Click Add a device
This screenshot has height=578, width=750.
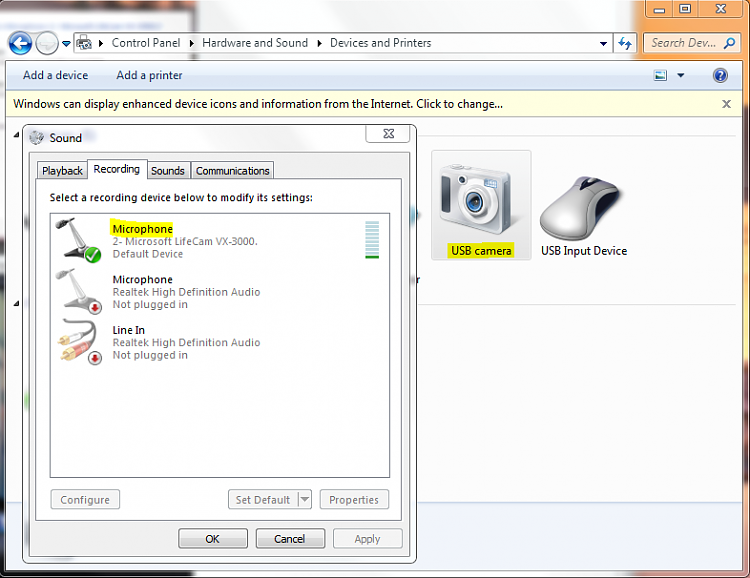(x=55, y=75)
